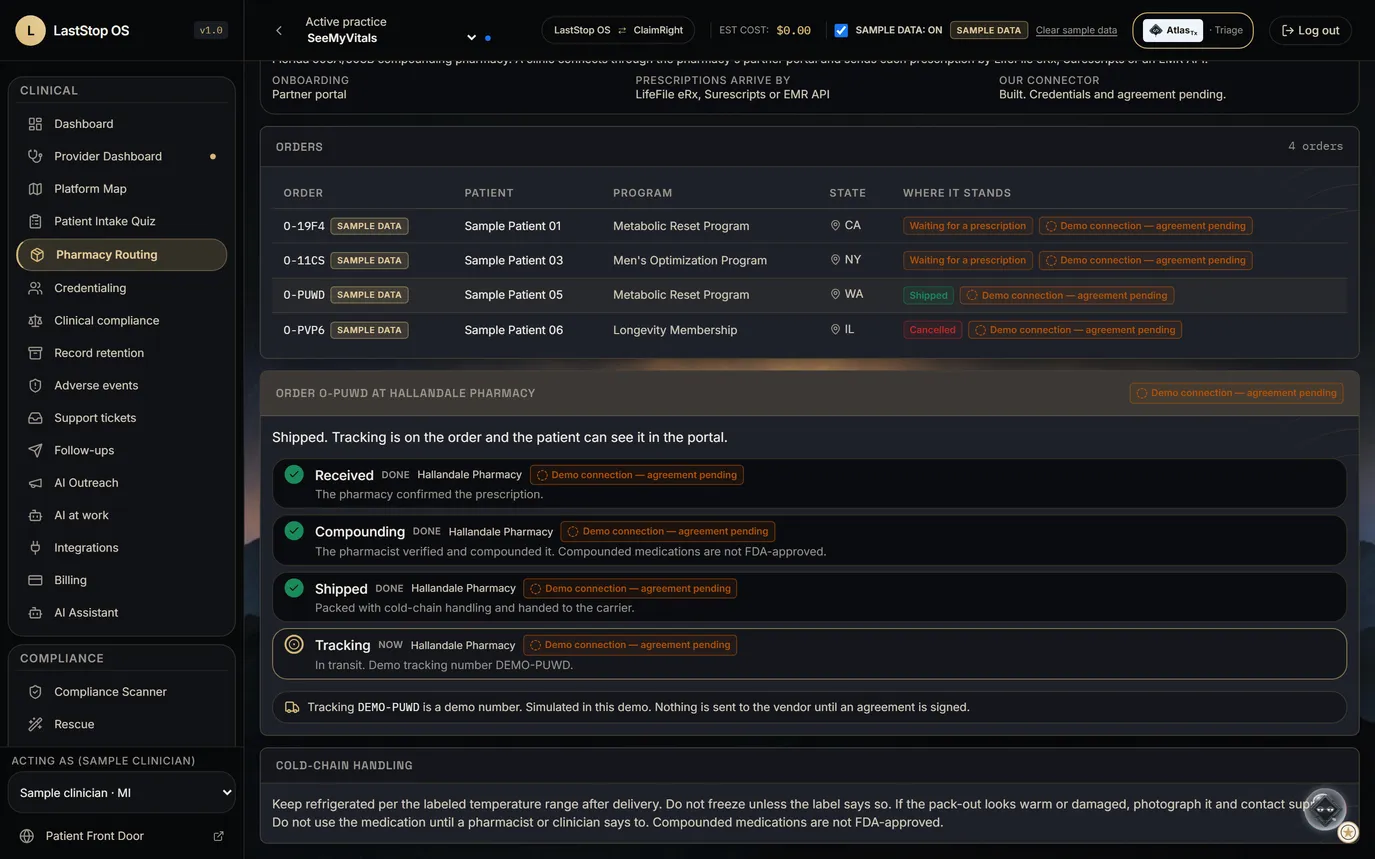Click the orange dot next to Provider Dashboard

213,156
